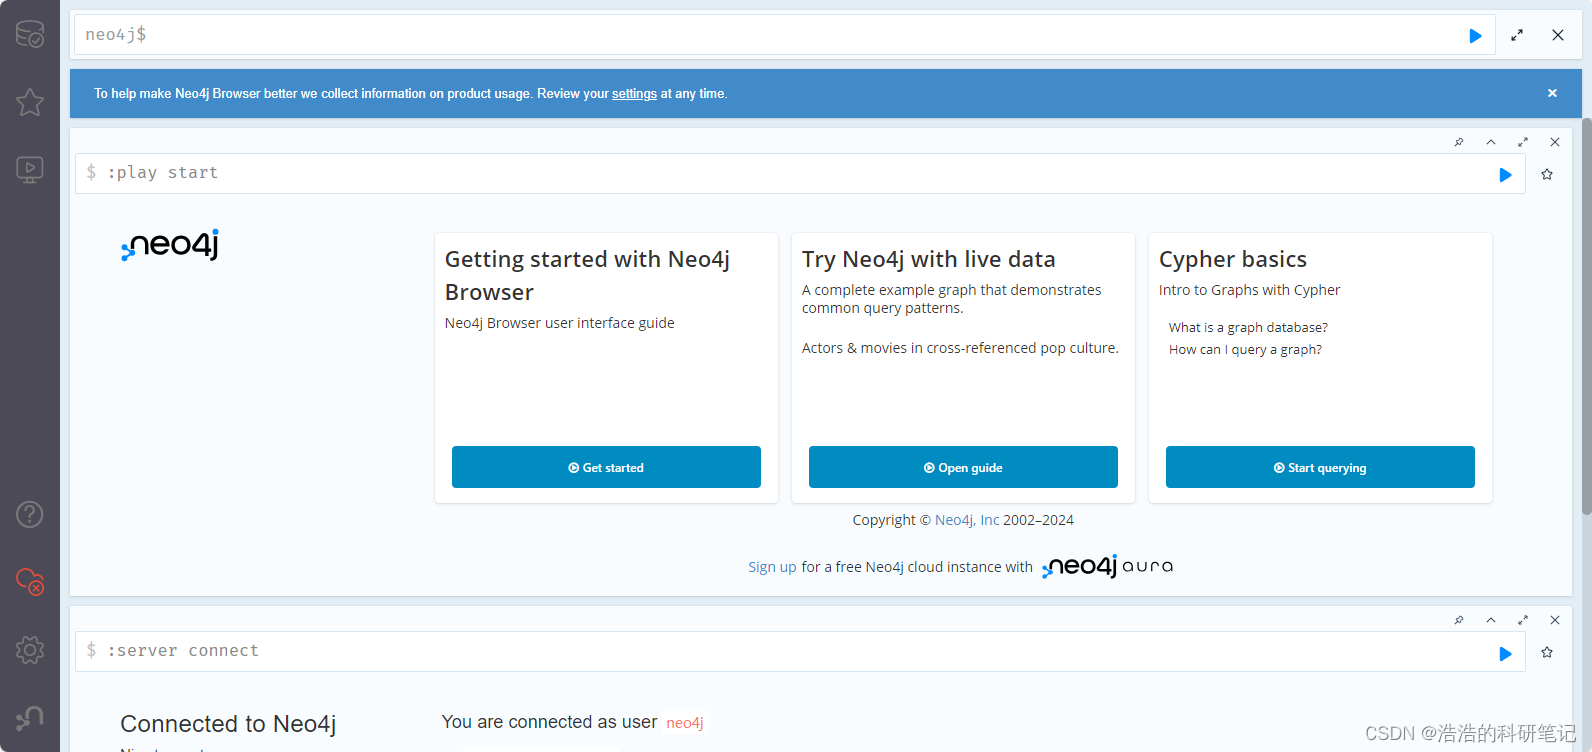The width and height of the screenshot is (1592, 752).
Task: Click the 'Cypher basics' heading
Action: point(1233,259)
